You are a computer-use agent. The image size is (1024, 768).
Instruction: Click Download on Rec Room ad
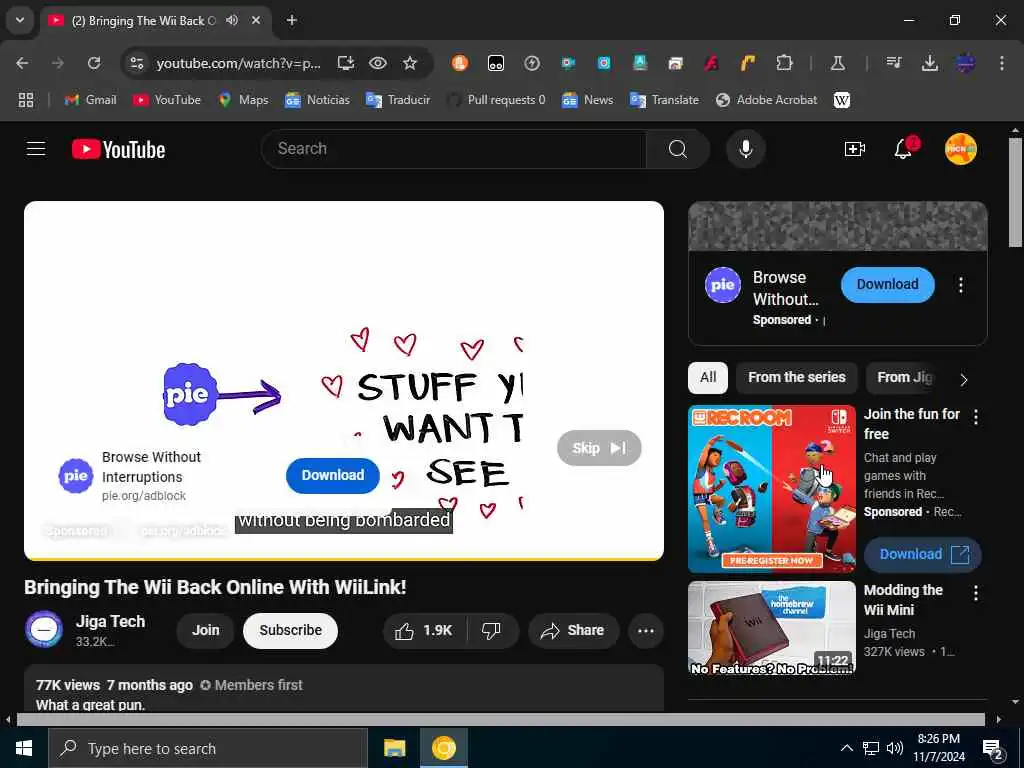click(923, 554)
